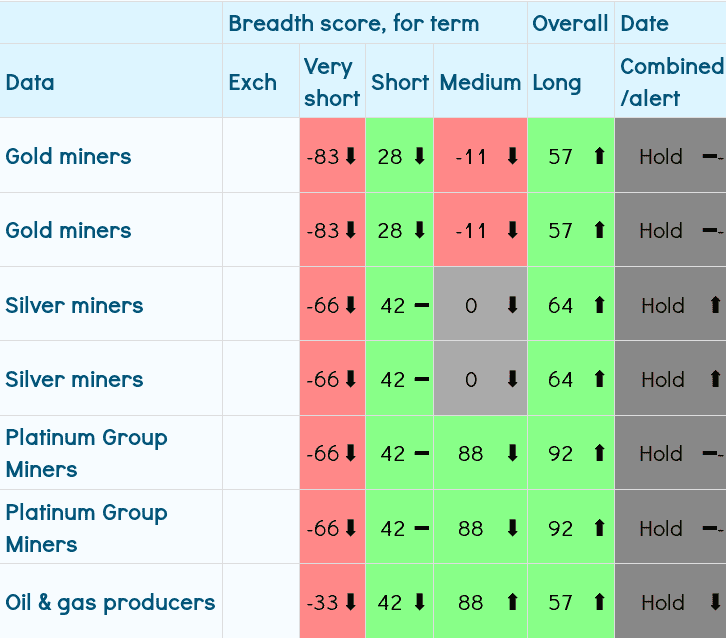Screen dimensions: 726x638
Task: Open the second Silver miners row label
Action: [74, 379]
